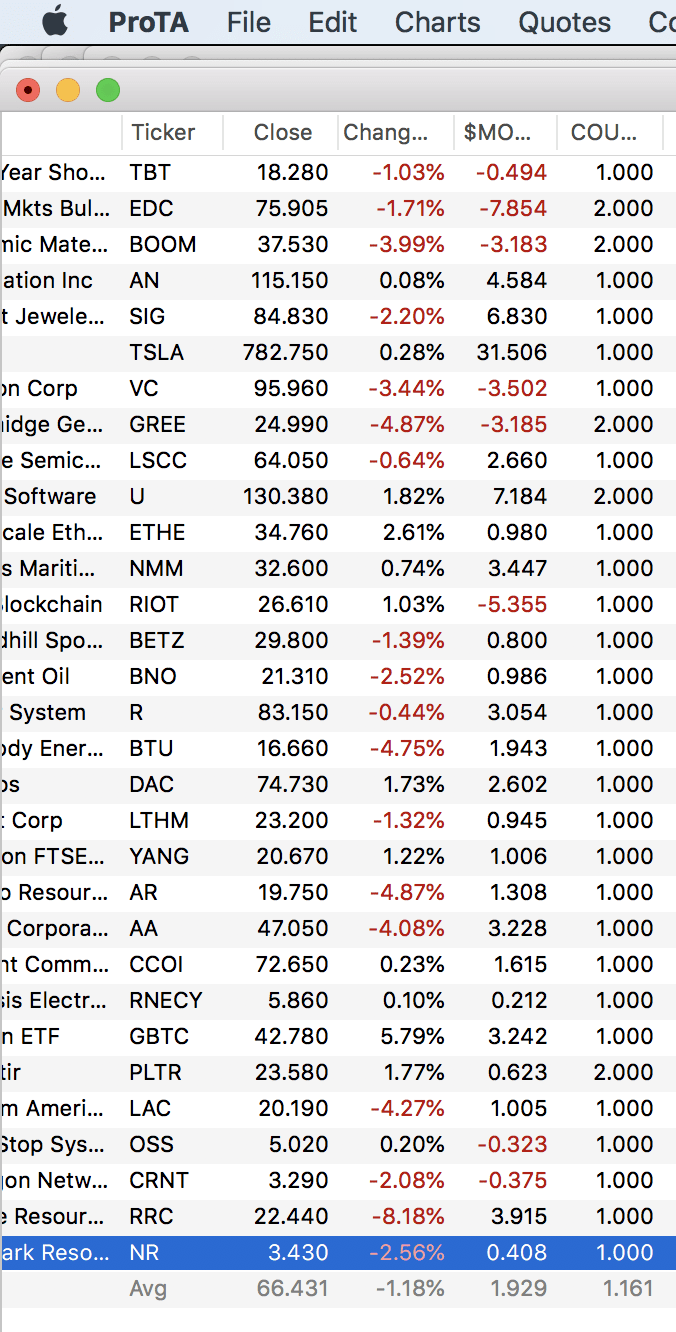
Task: Minimize the watchlist window
Action: pos(68,91)
